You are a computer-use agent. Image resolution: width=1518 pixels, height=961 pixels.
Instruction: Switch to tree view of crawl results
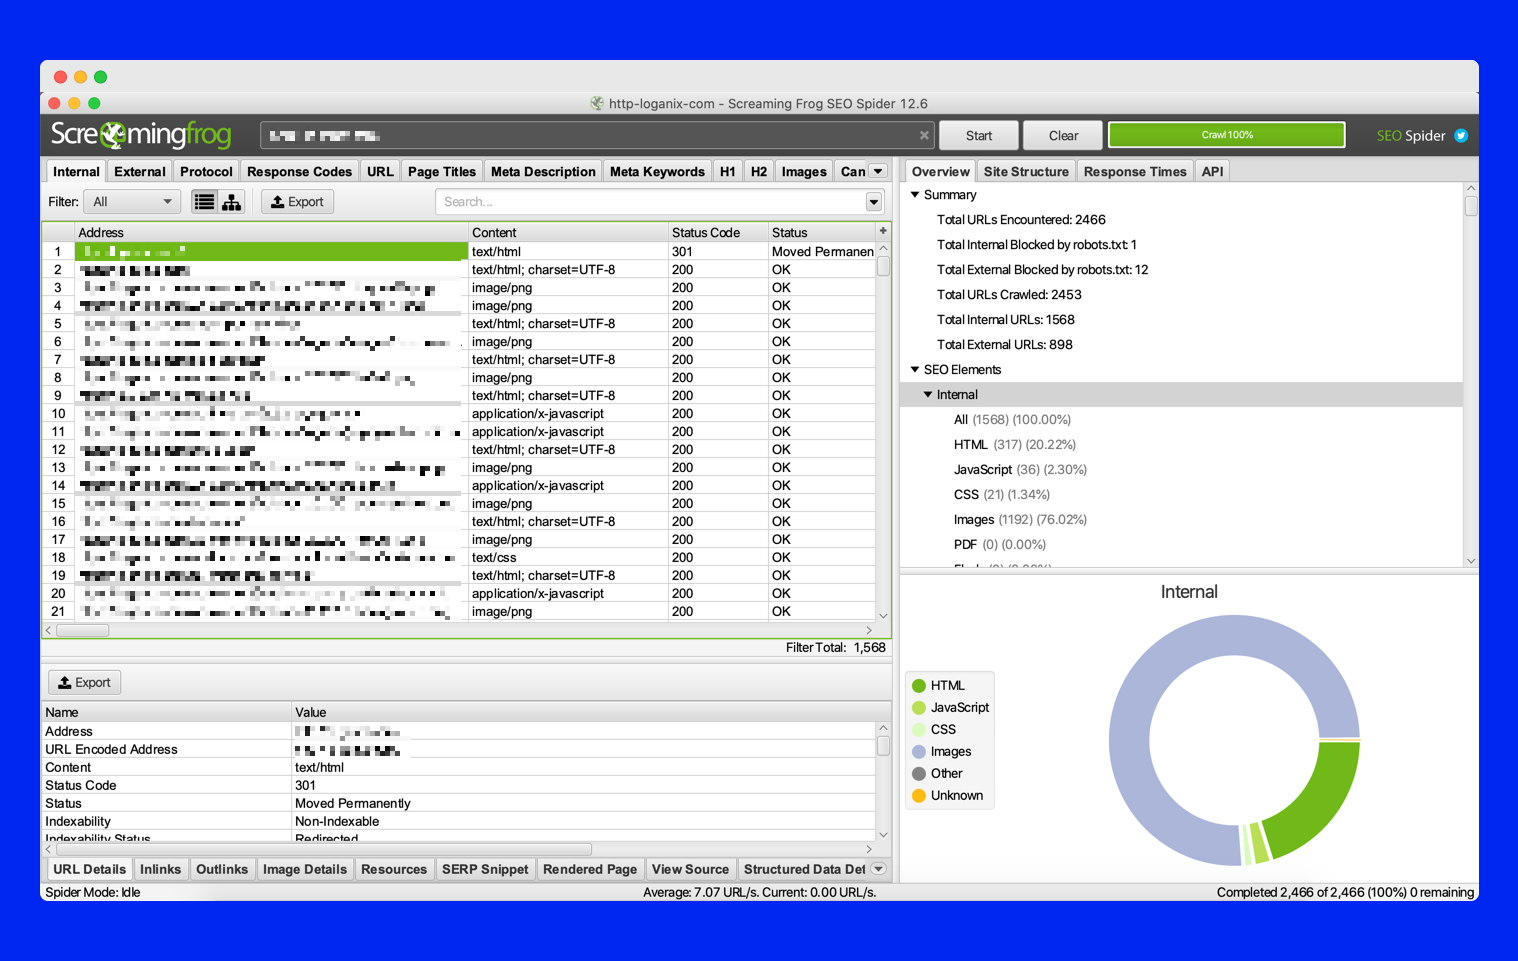(232, 202)
